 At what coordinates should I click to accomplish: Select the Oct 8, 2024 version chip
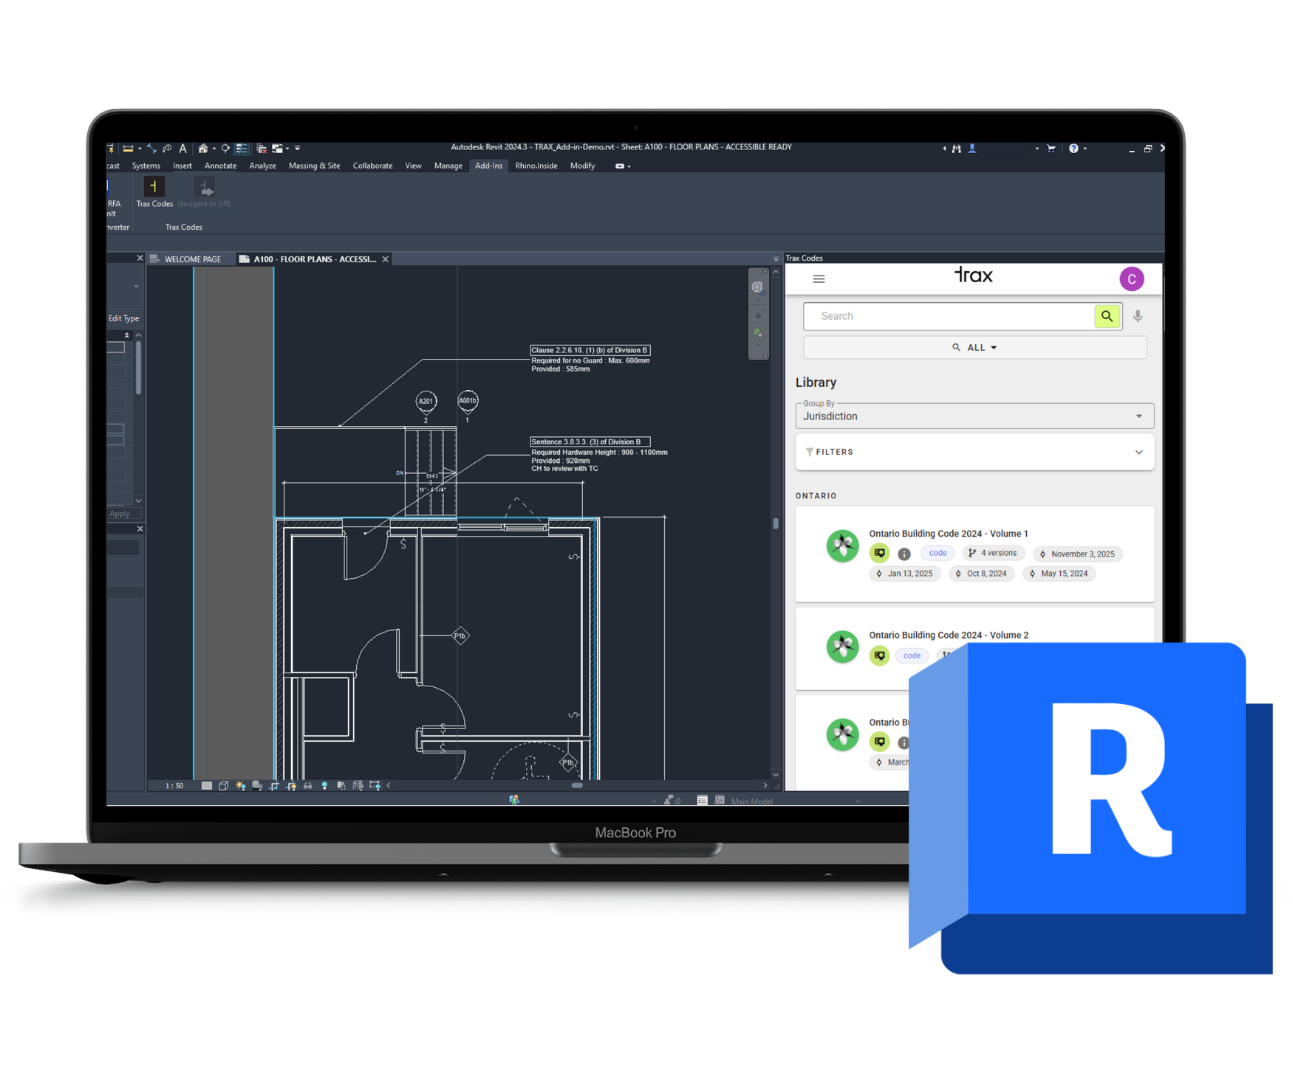[x=981, y=574]
